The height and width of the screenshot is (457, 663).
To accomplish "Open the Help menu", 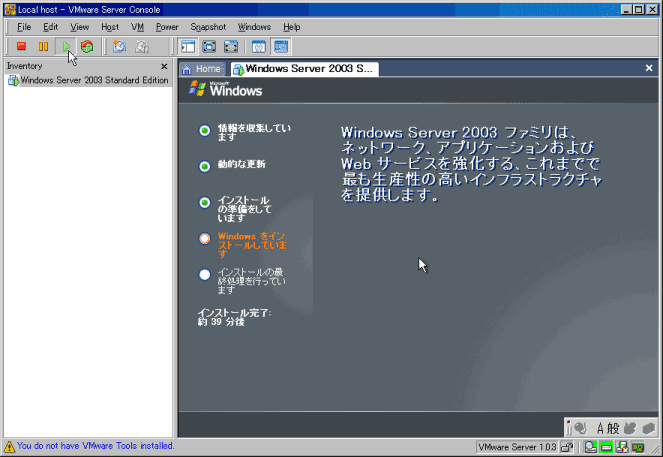I will 292,27.
